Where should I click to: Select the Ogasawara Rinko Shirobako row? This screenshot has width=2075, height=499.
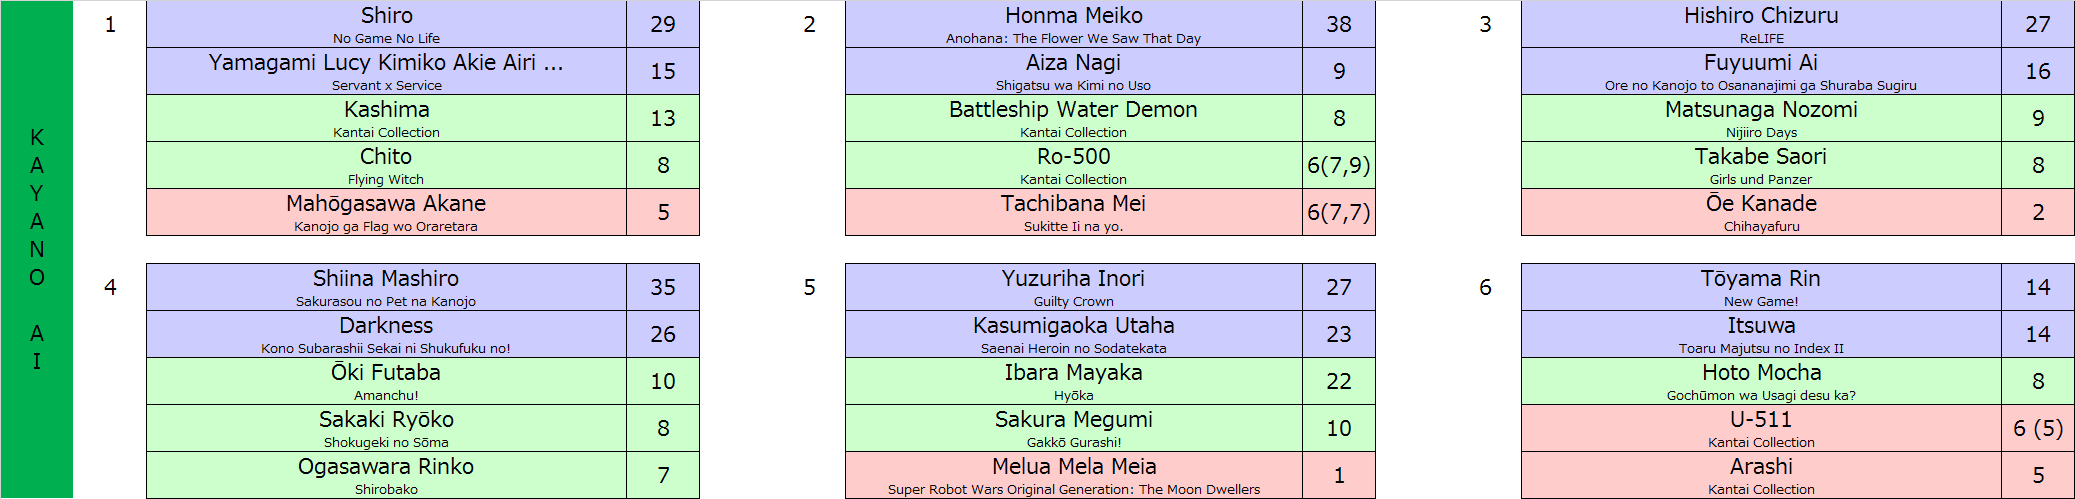click(422, 475)
